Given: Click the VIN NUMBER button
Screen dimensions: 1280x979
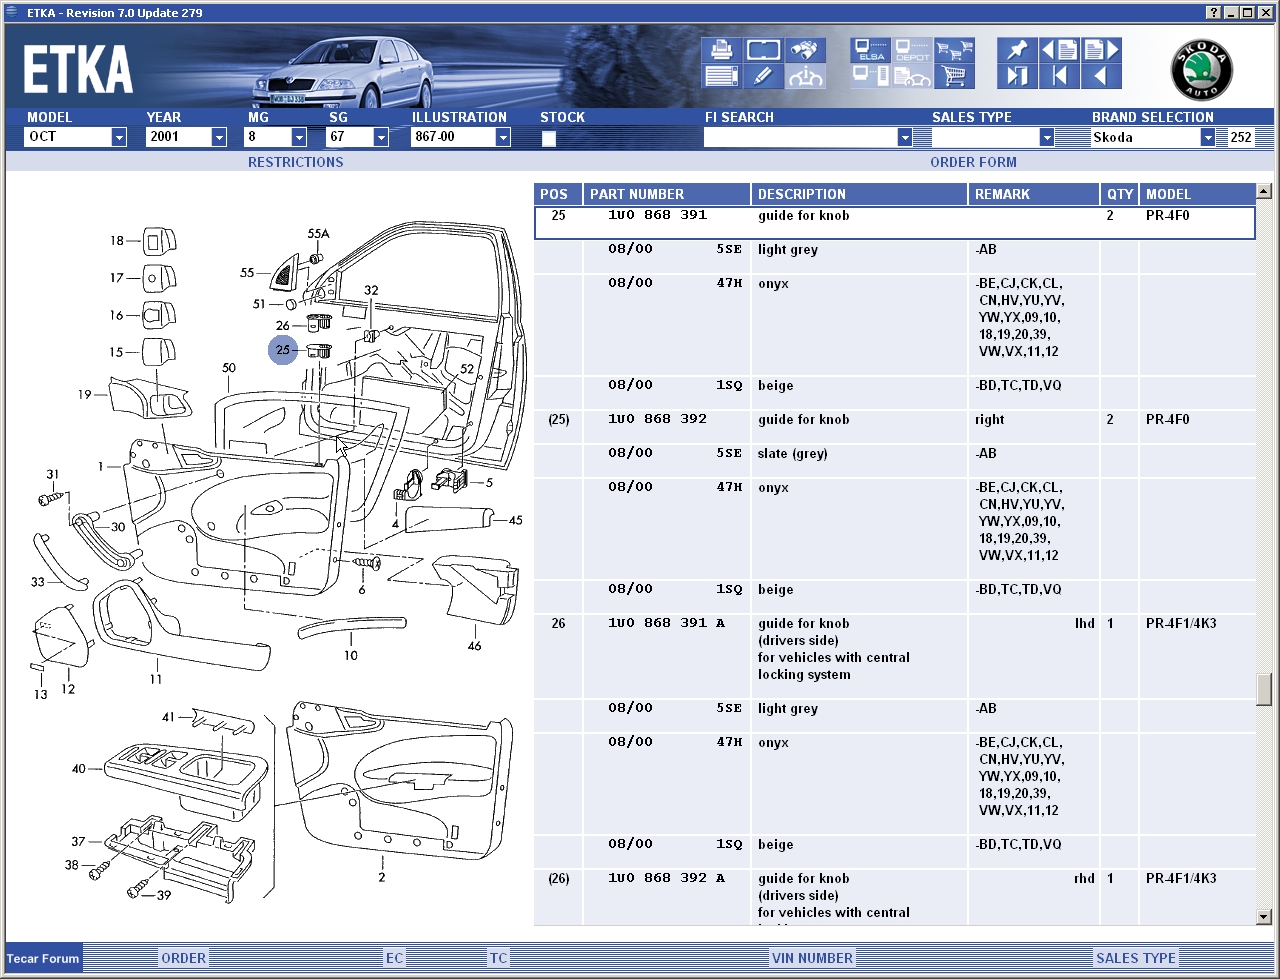Looking at the screenshot, I should (812, 958).
